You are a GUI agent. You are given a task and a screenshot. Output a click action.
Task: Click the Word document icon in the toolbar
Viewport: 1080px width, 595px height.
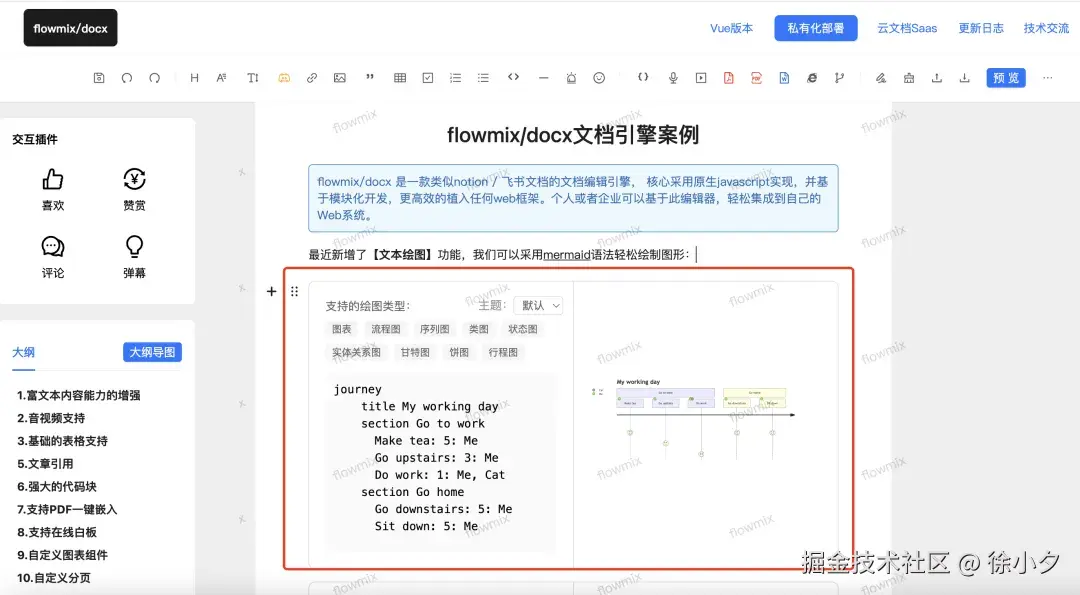pos(785,77)
